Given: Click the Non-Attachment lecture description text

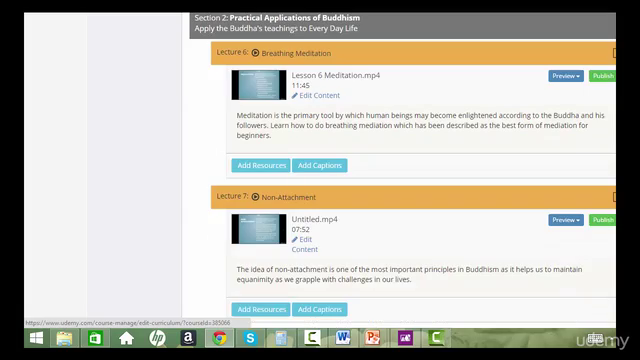Looking at the screenshot, I should [x=409, y=274].
